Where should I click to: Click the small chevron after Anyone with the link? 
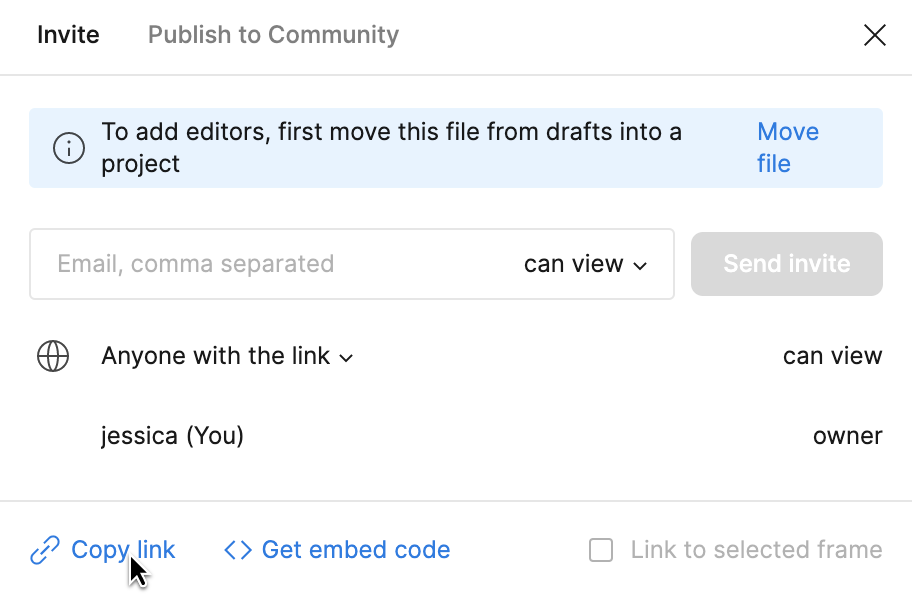346,358
